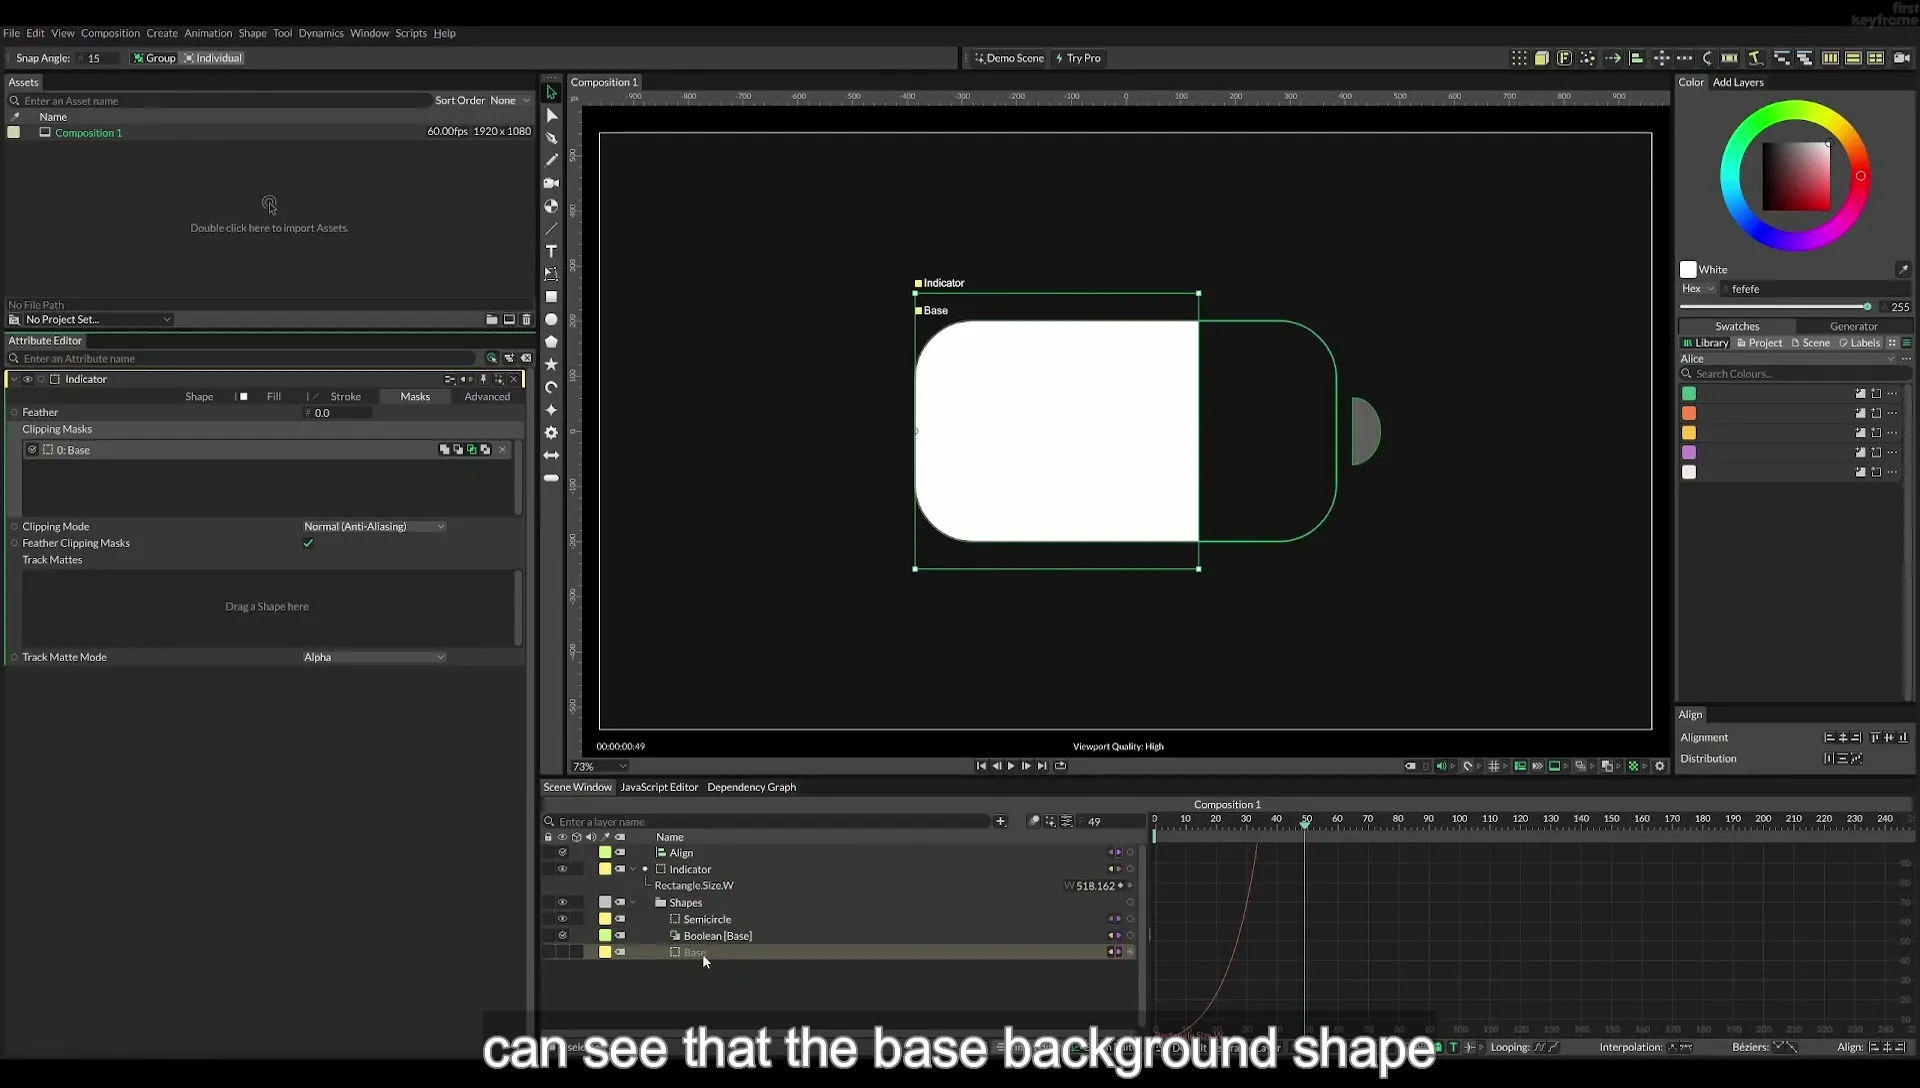
Task: Select the Text tool in the vertical toolbar
Action: (x=551, y=251)
